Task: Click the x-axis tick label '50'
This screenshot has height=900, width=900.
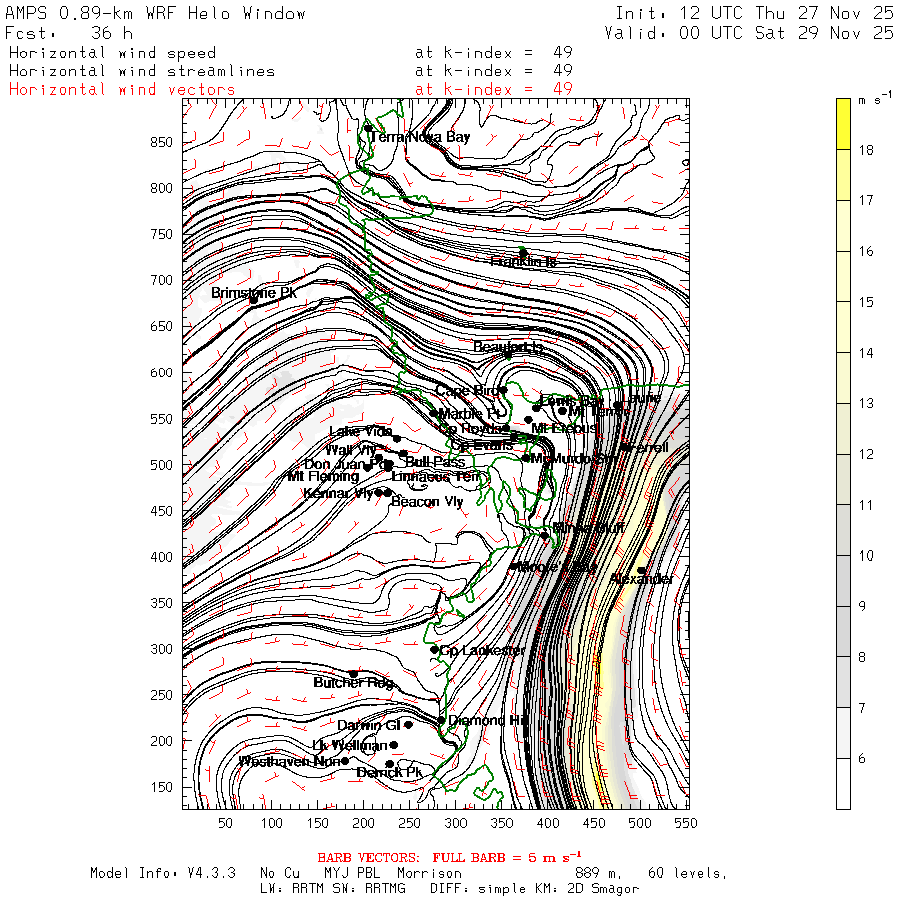Action: [x=226, y=823]
